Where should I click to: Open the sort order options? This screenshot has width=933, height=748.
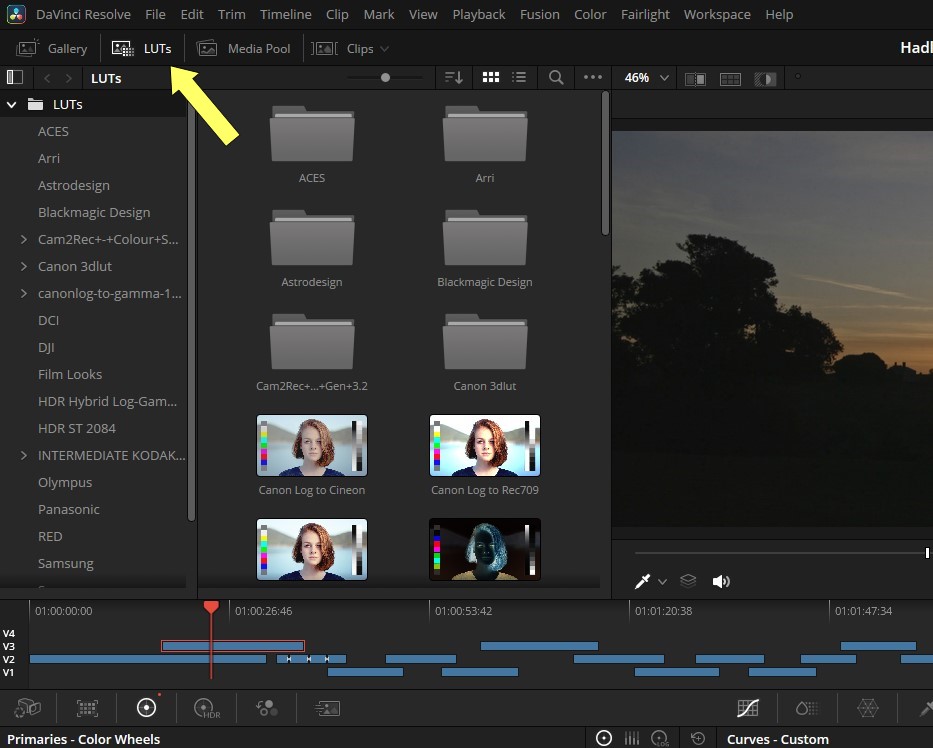pyautogui.click(x=454, y=77)
